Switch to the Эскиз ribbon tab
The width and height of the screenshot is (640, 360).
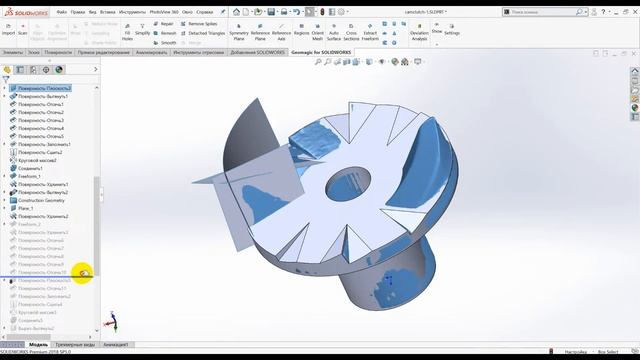(33, 52)
